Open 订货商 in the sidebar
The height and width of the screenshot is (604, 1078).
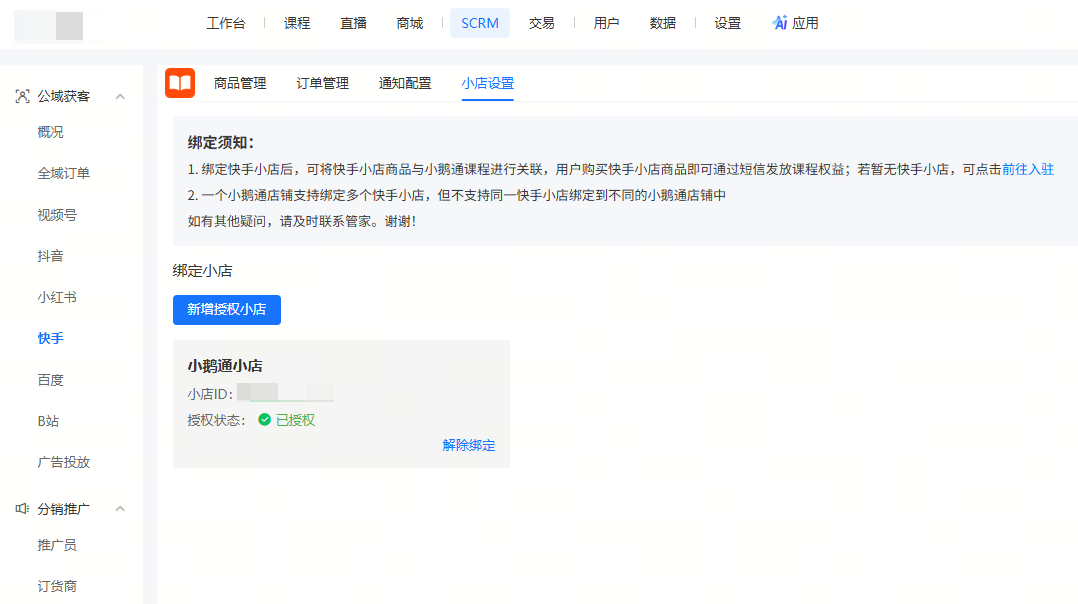tap(57, 586)
